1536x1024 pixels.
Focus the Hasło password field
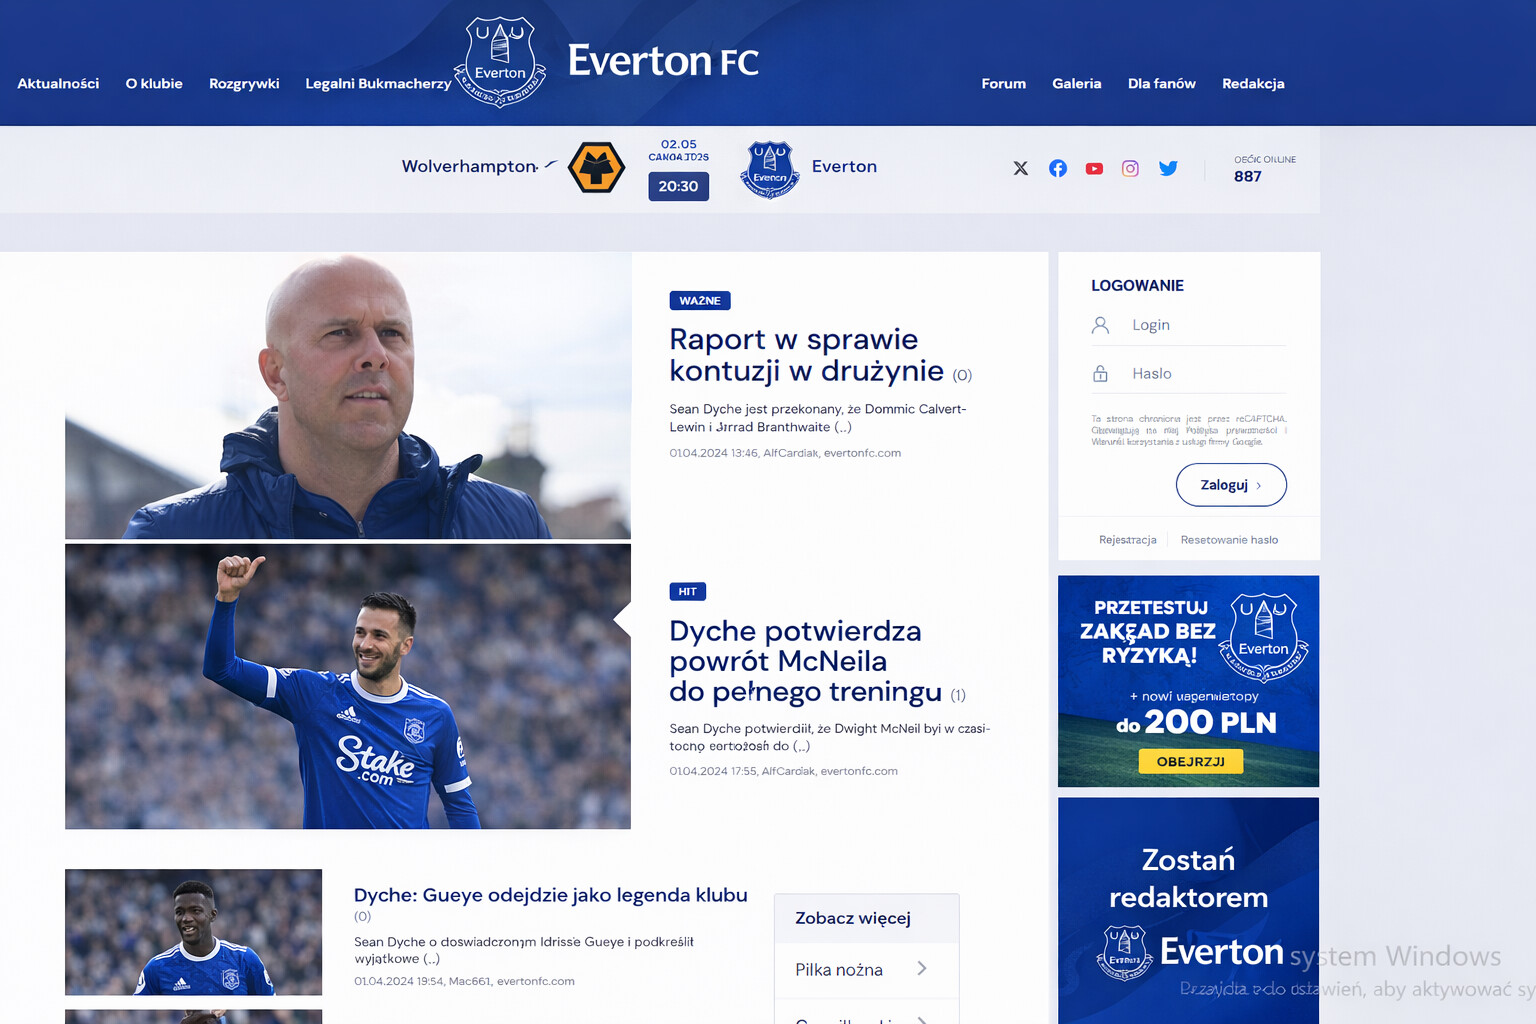pyautogui.click(x=1189, y=373)
